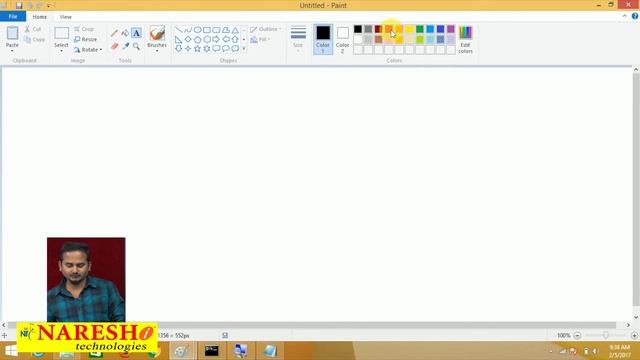The height and width of the screenshot is (360, 640).
Task: Choose the Rounded rectangle shape
Action: [216, 30]
